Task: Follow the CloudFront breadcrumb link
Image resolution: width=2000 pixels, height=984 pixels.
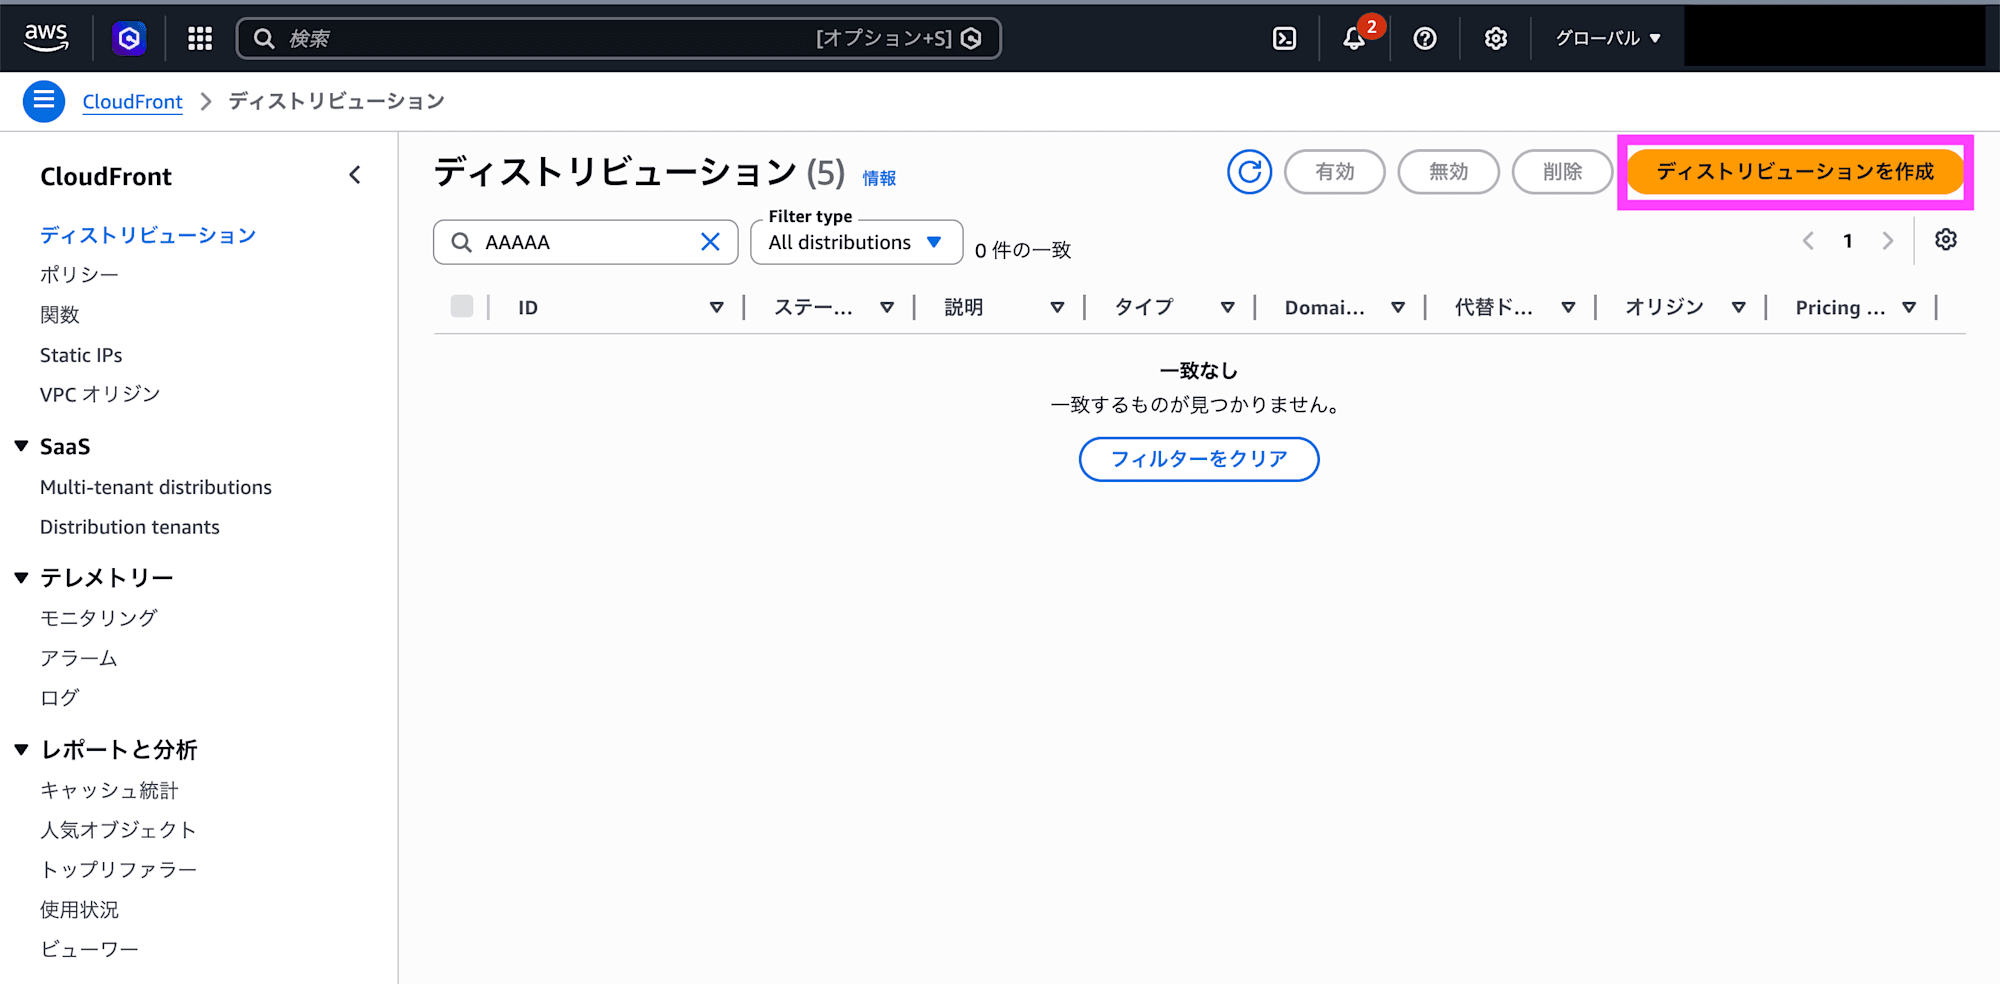Action: pos(132,101)
